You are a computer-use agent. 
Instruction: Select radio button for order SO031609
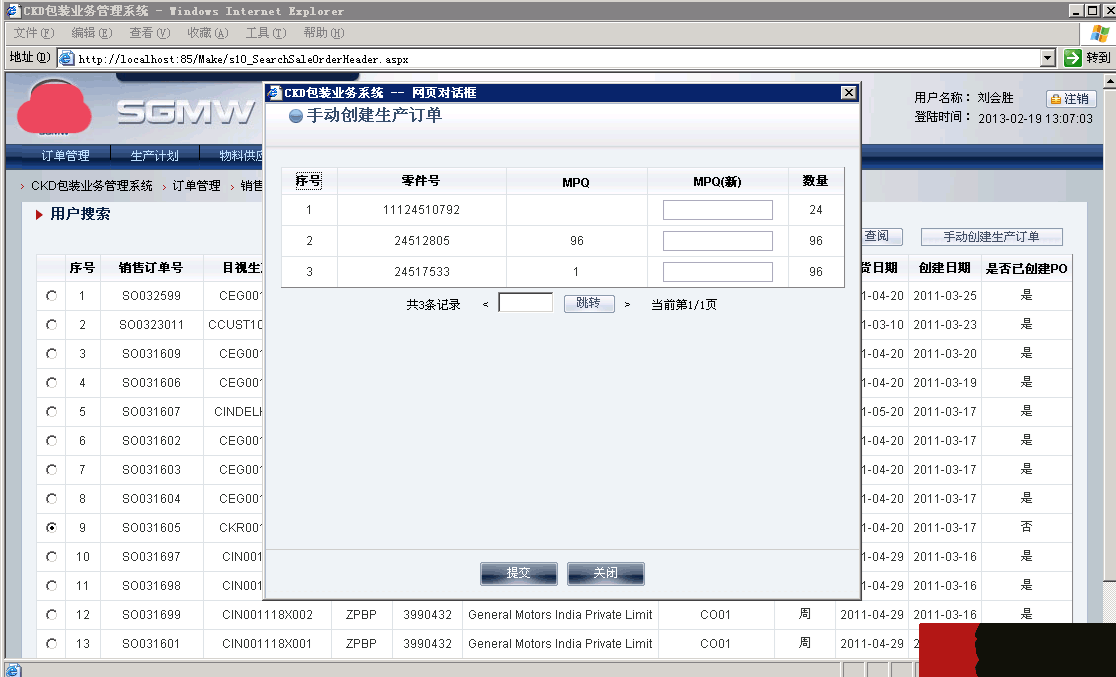[x=51, y=354]
